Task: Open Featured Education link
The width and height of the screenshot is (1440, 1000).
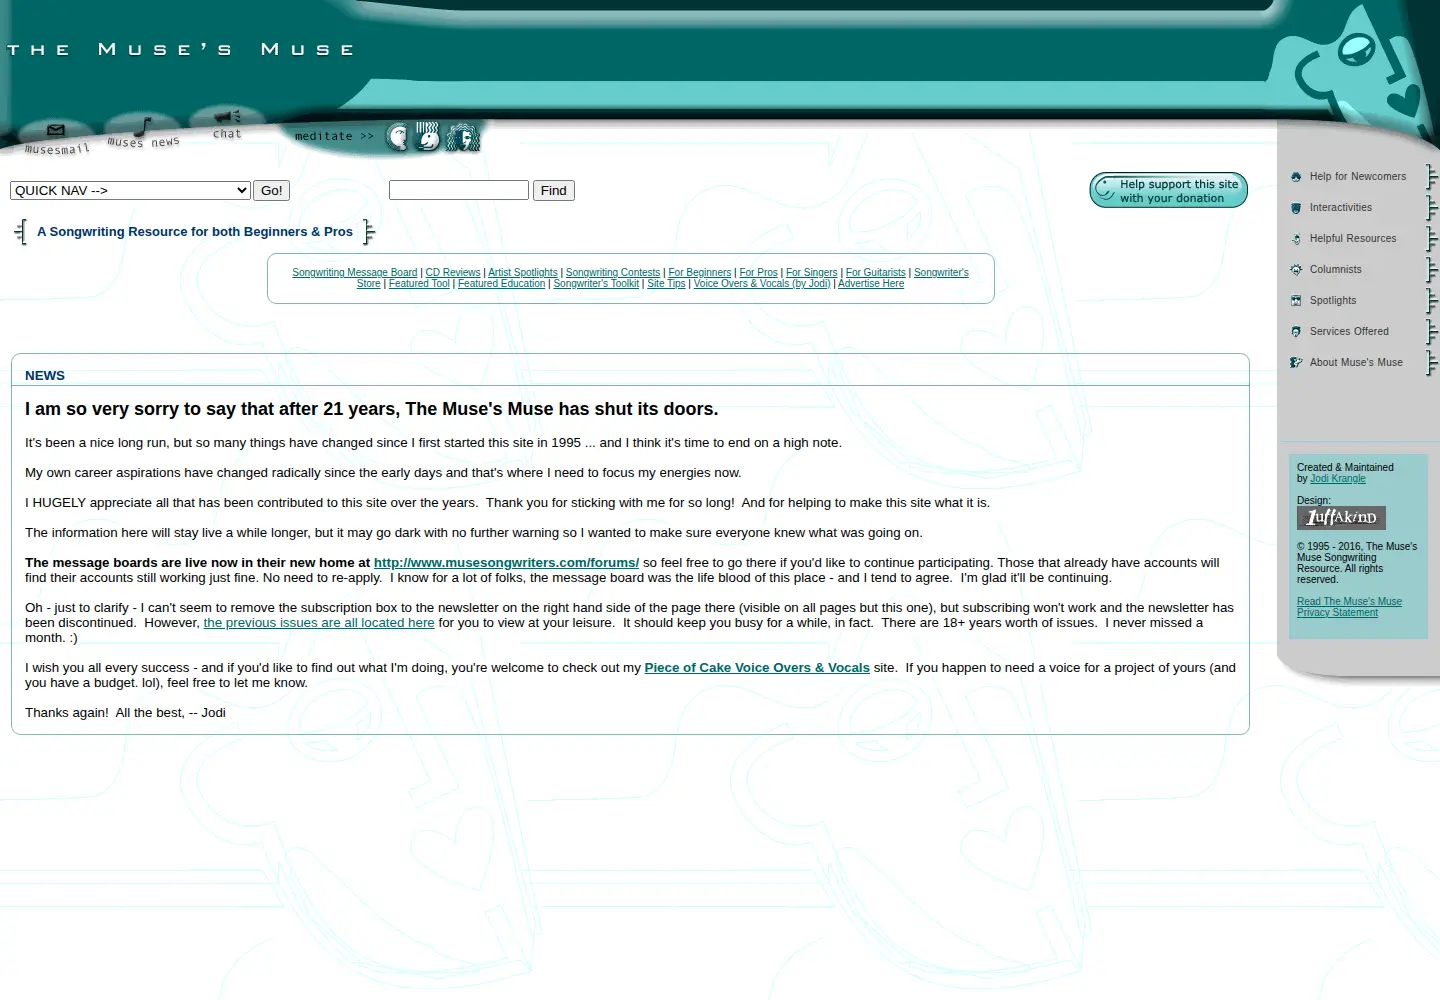Action: [x=502, y=284]
